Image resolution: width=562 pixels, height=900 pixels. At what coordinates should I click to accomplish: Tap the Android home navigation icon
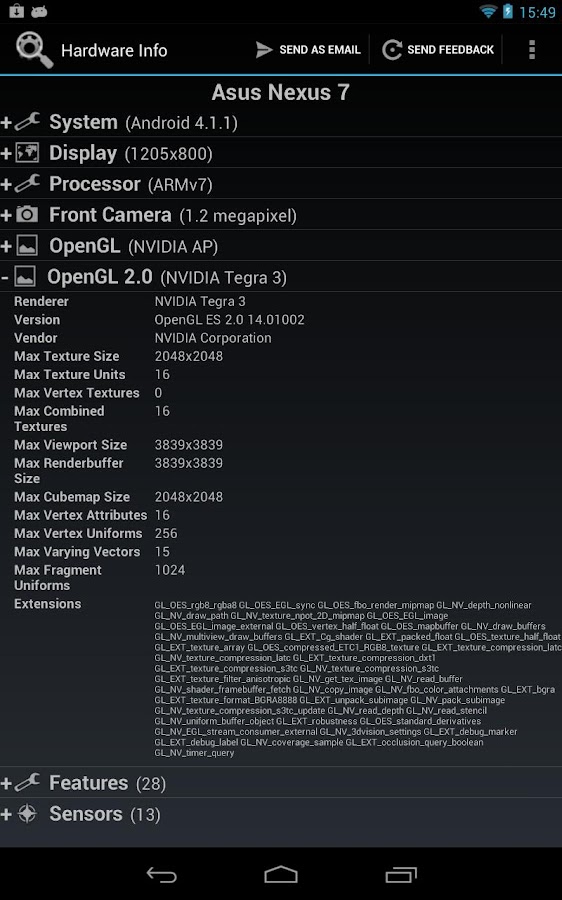coord(281,874)
